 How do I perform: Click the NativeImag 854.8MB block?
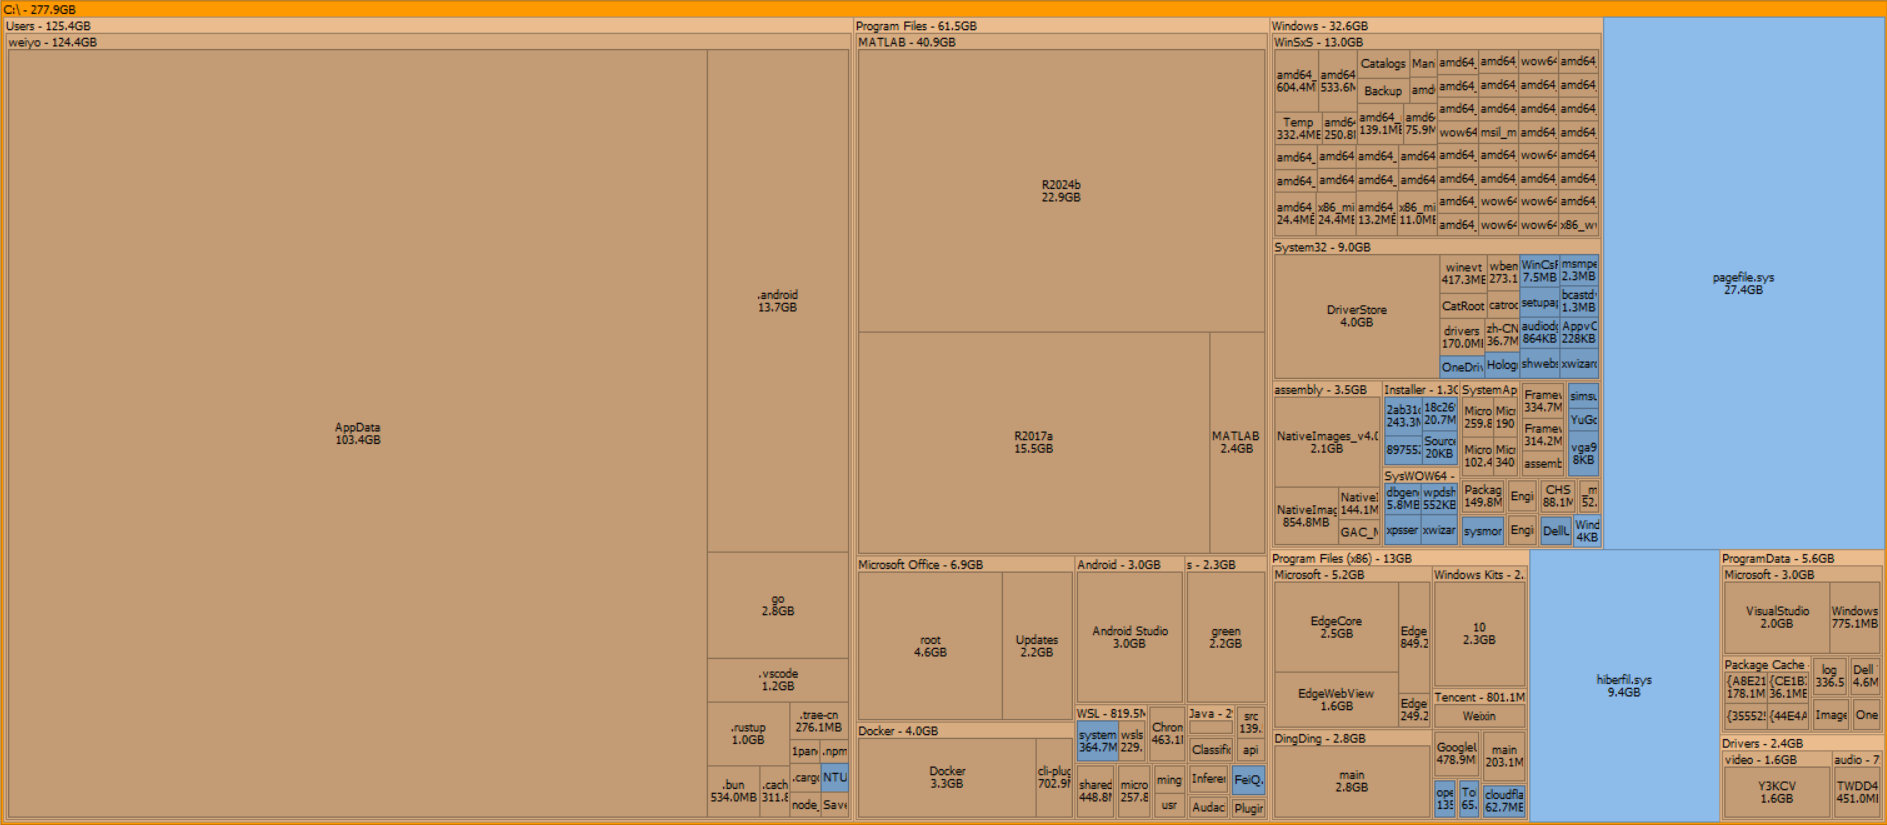(1306, 516)
